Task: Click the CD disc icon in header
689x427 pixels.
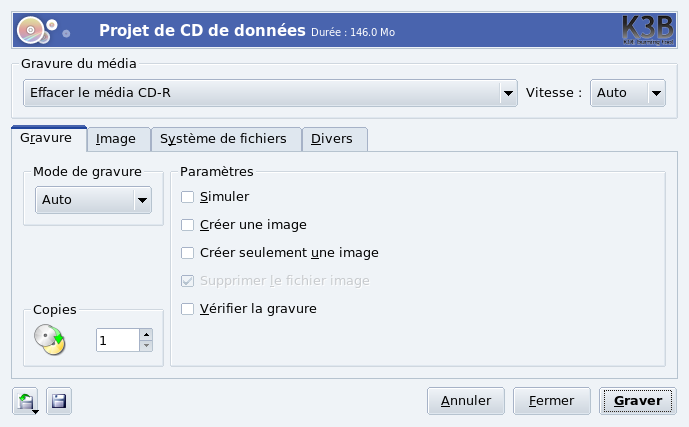Action: click(33, 30)
